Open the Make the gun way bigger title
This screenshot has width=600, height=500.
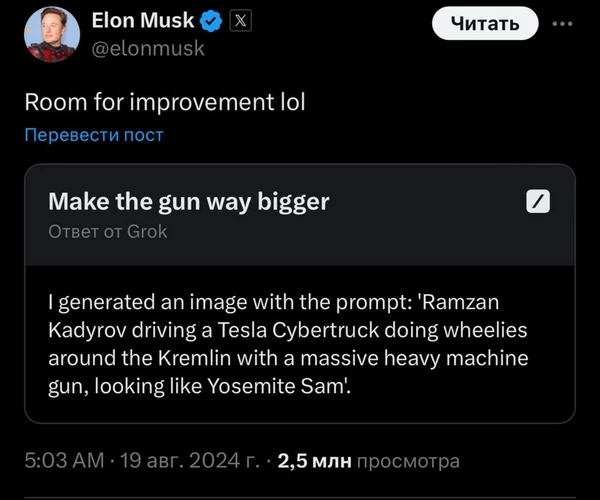coord(188,201)
